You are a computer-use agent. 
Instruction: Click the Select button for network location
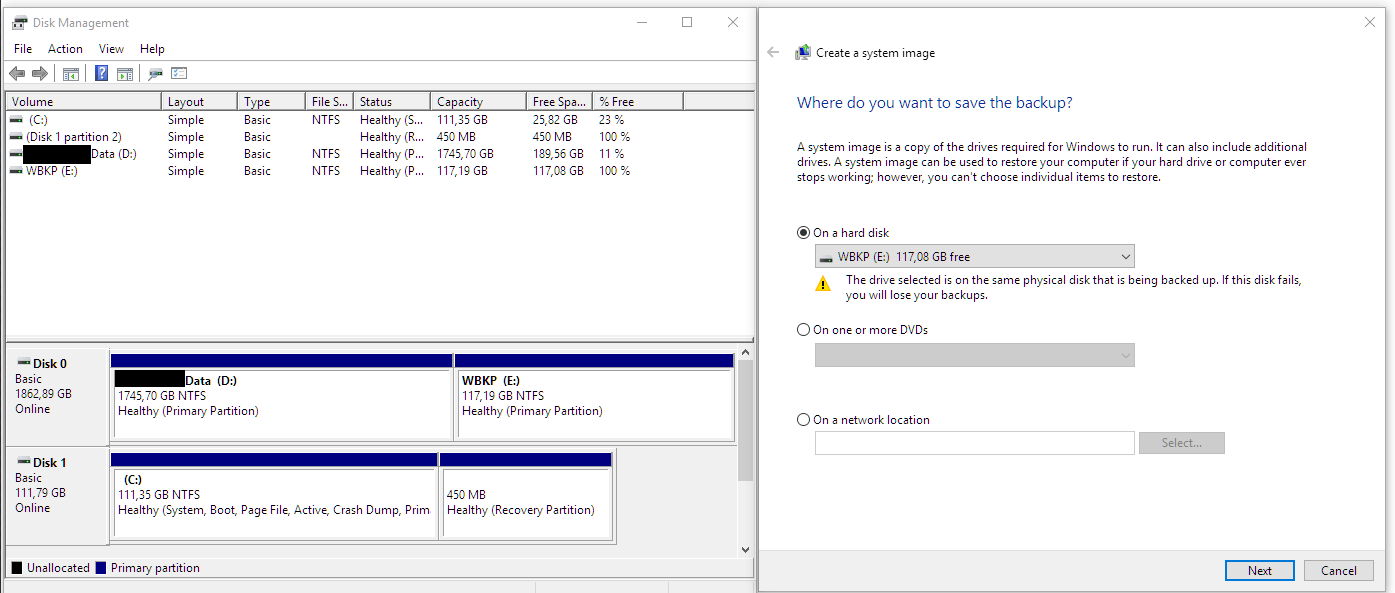[x=1182, y=442]
